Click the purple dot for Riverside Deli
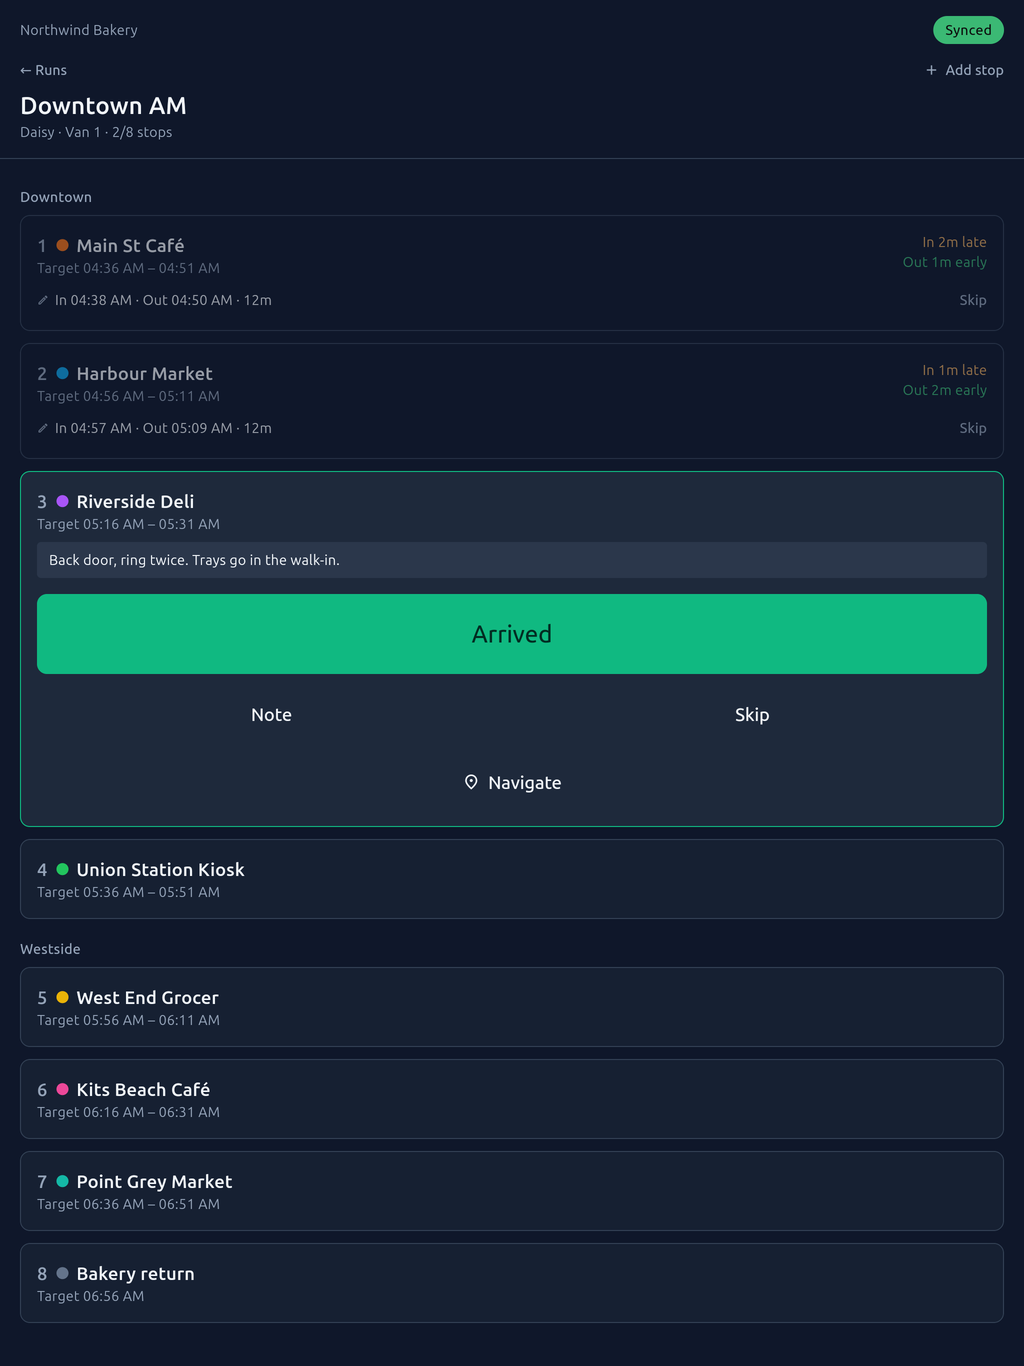Screen dimensions: 1024x1366 point(62,501)
